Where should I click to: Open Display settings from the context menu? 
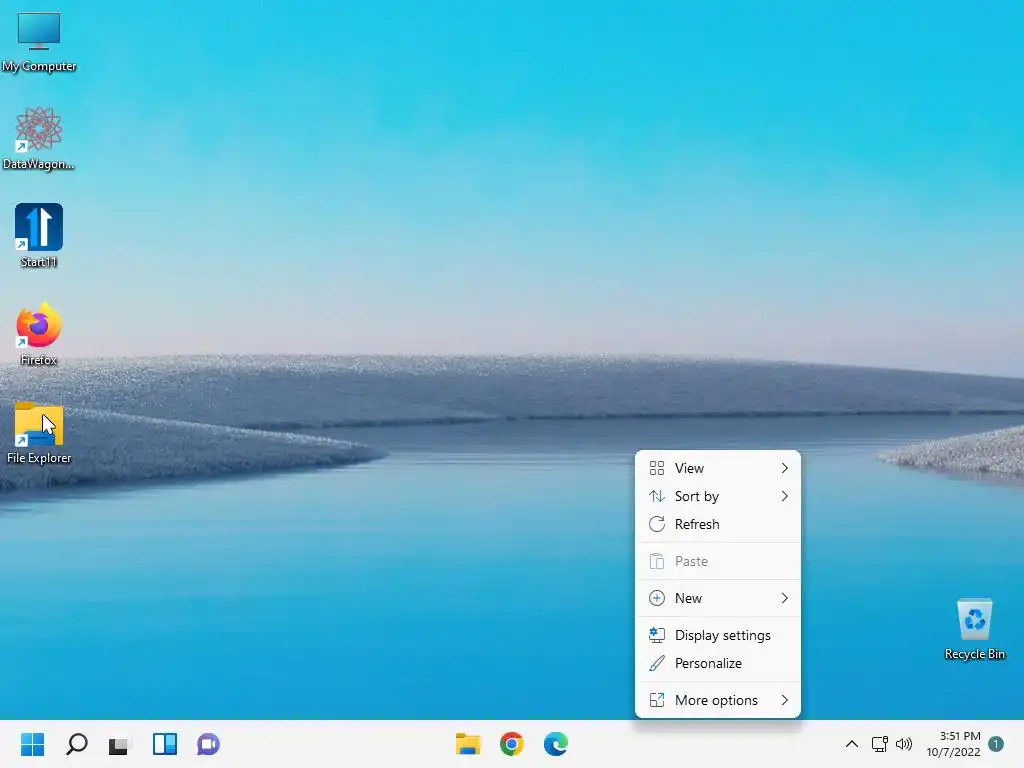click(718, 635)
